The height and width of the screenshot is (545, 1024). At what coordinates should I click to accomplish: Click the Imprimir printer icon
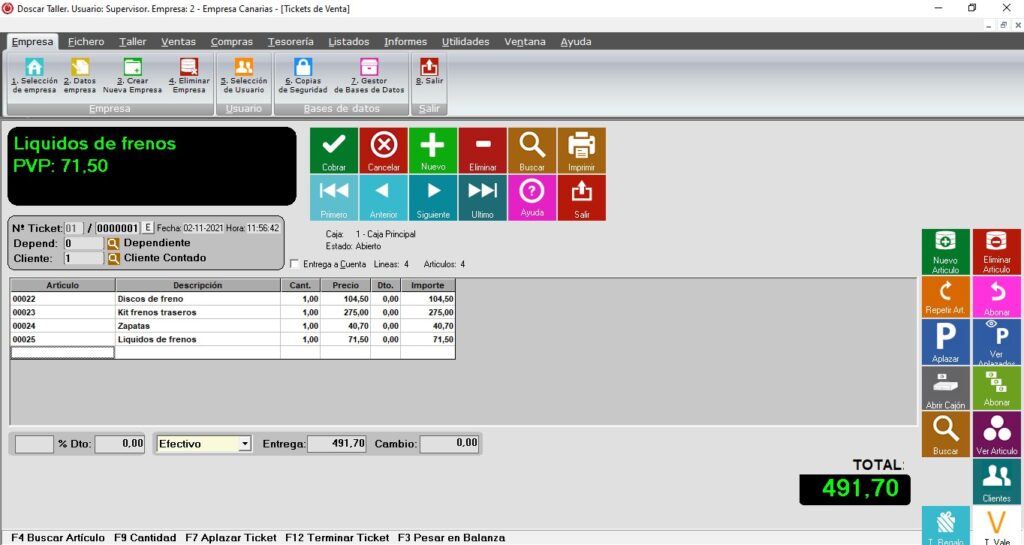581,150
